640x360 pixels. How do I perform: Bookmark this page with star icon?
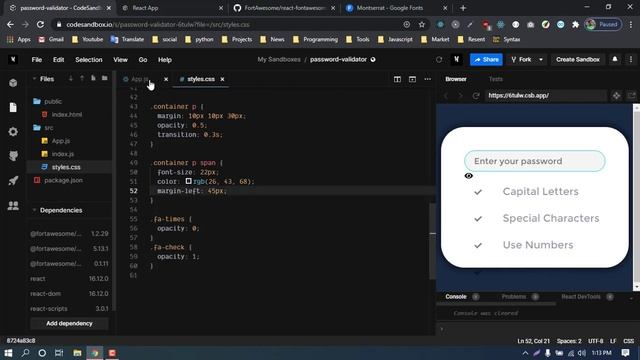422,24
